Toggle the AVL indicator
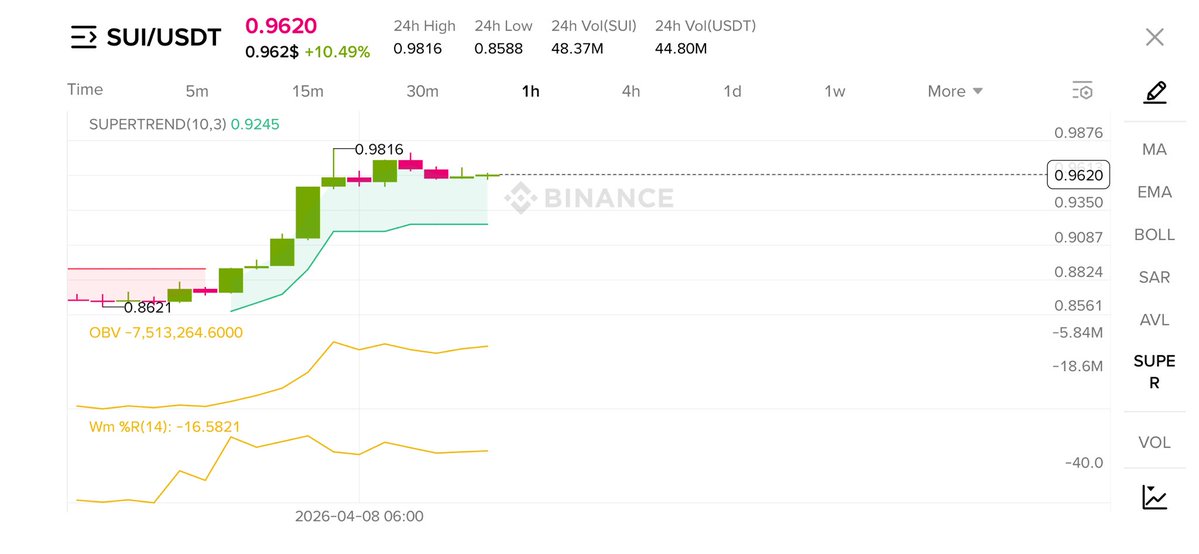 point(1155,320)
